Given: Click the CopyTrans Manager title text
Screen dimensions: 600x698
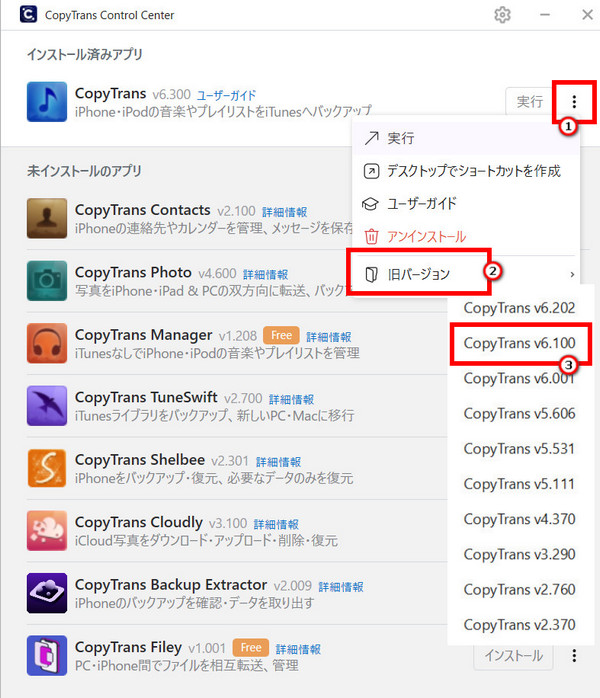Looking at the screenshot, I should tap(143, 335).
